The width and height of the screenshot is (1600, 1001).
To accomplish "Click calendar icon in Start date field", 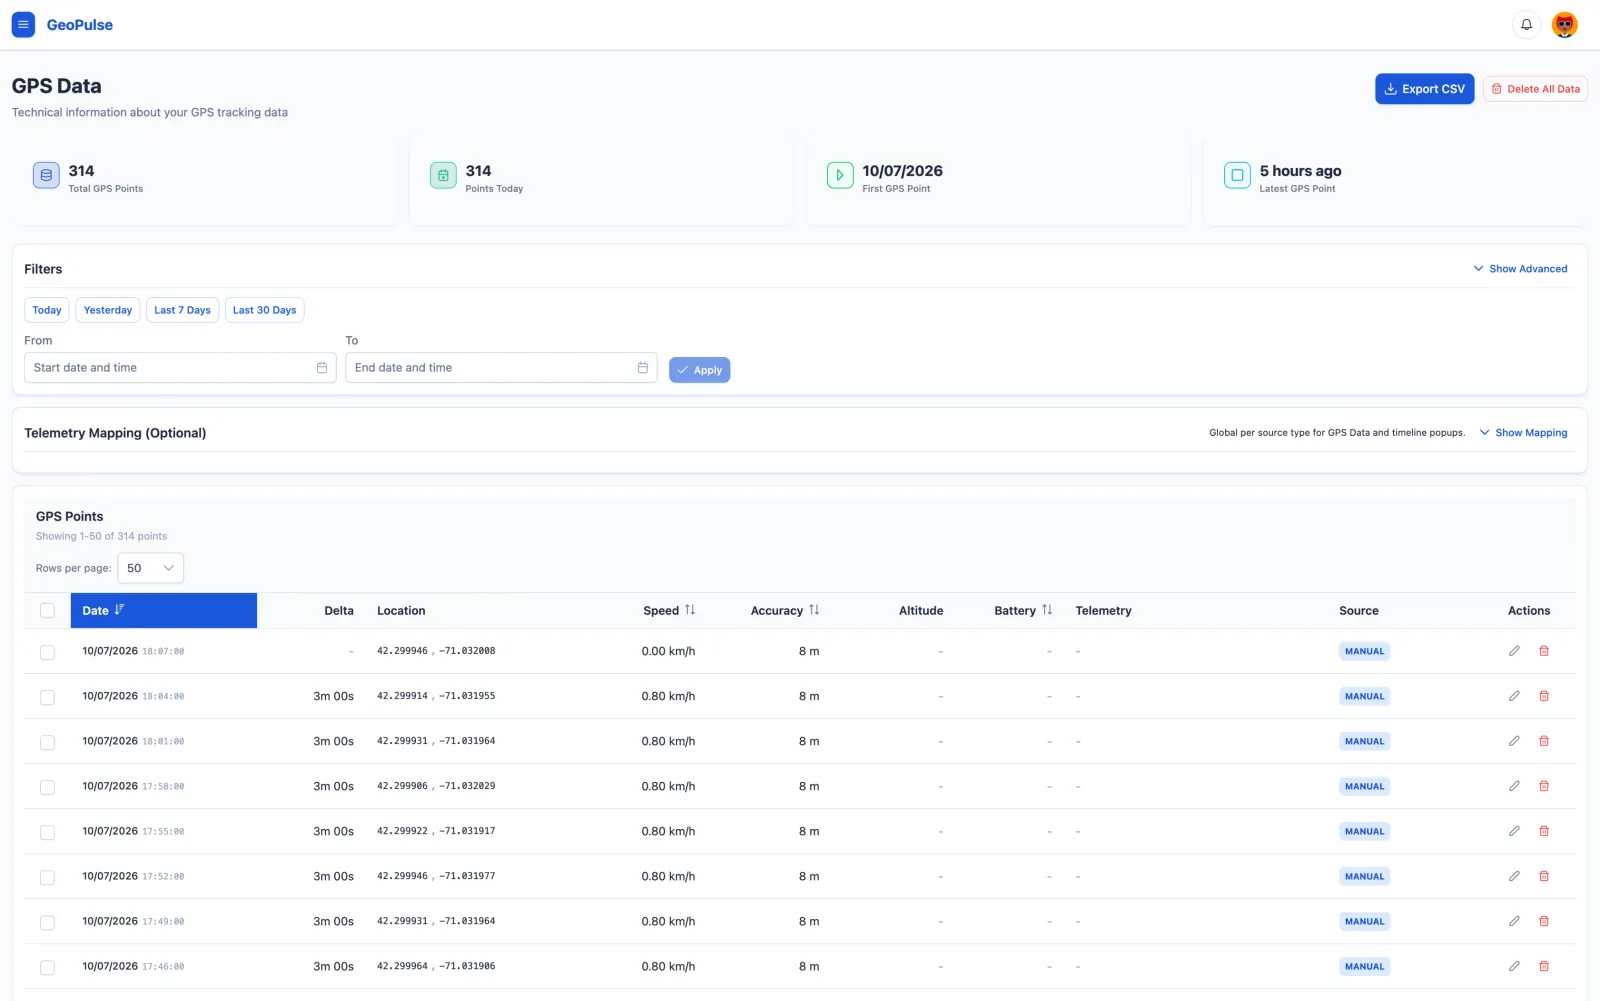I will click(322, 368).
